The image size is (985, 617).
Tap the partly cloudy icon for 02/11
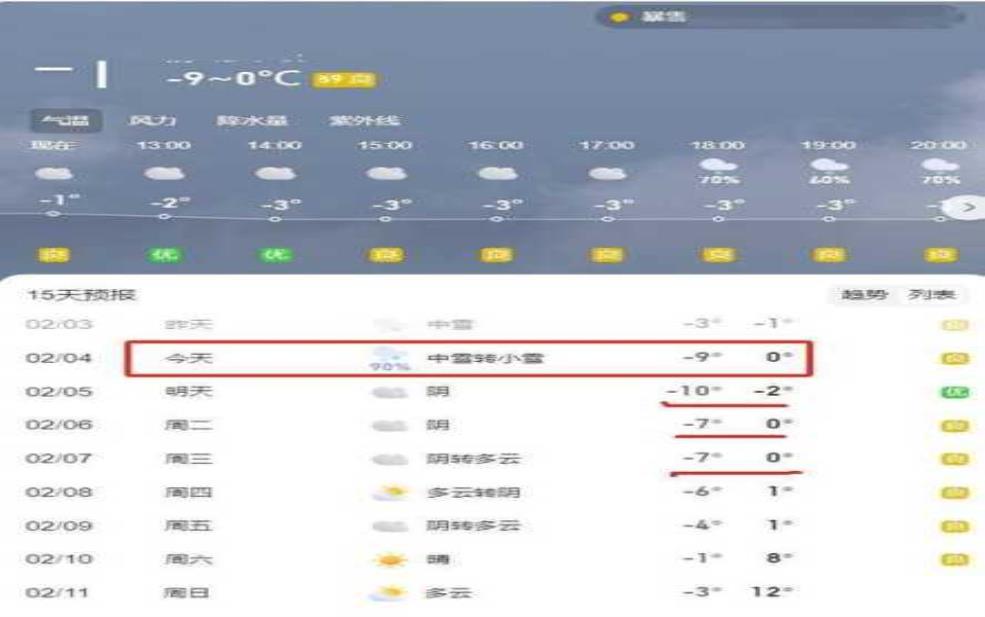pyautogui.click(x=389, y=592)
